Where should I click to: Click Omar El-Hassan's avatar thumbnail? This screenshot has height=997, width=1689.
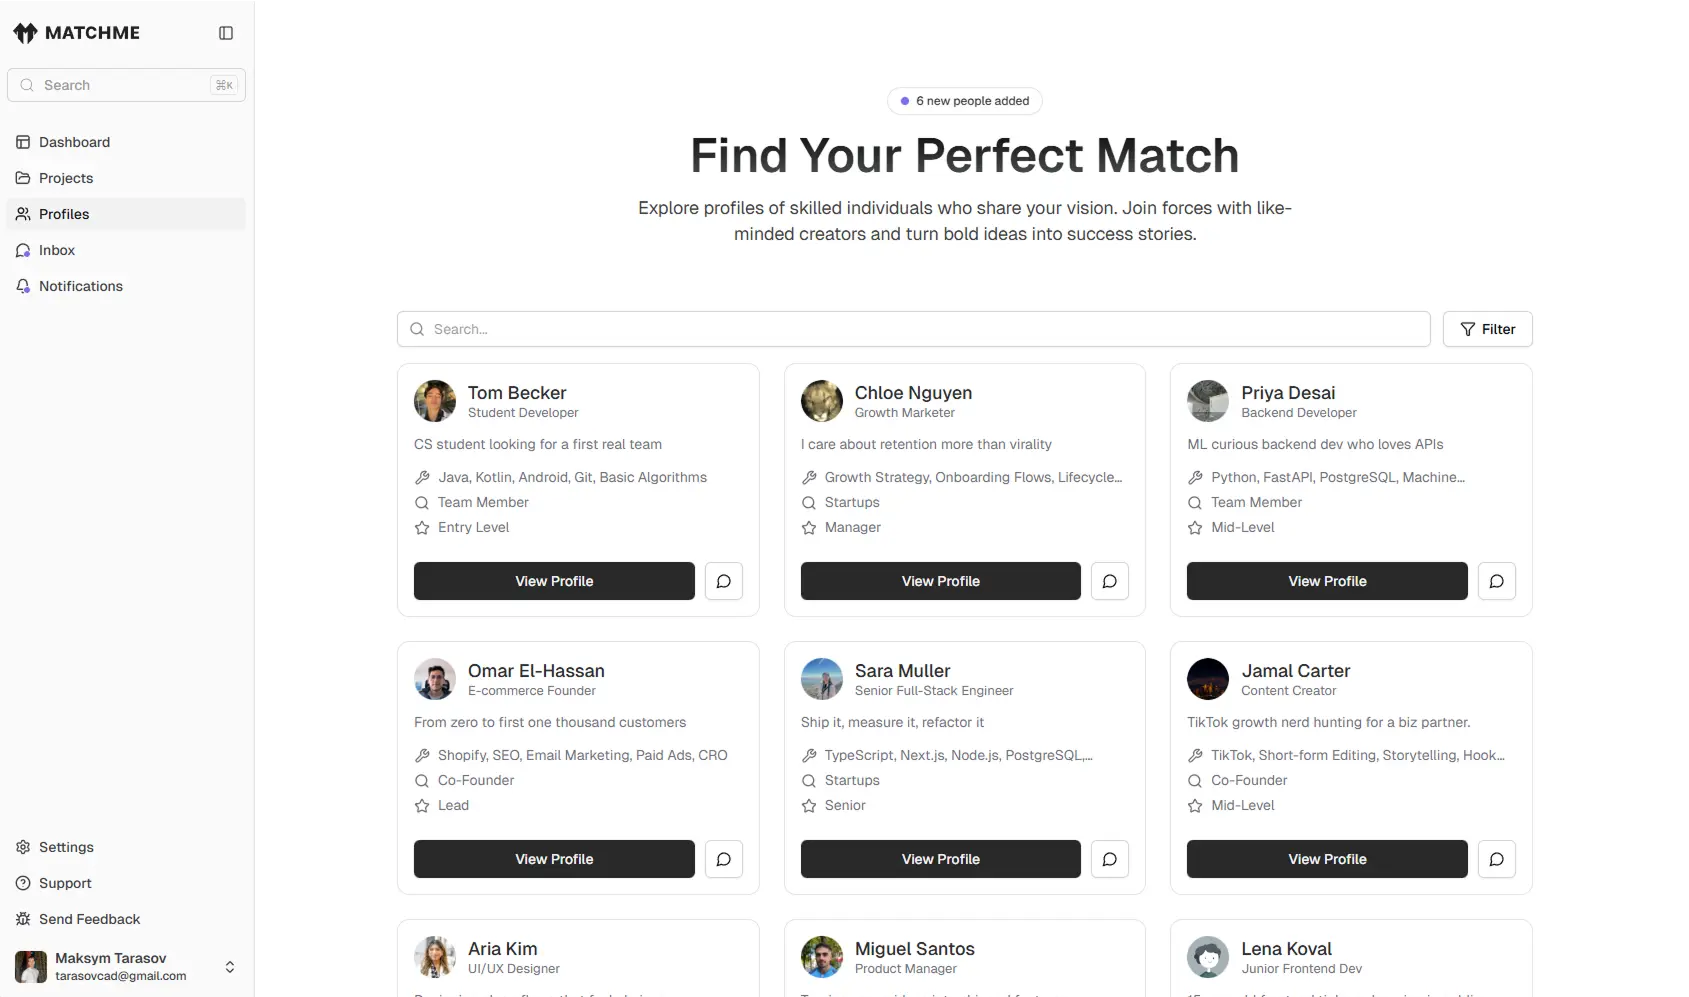point(435,679)
